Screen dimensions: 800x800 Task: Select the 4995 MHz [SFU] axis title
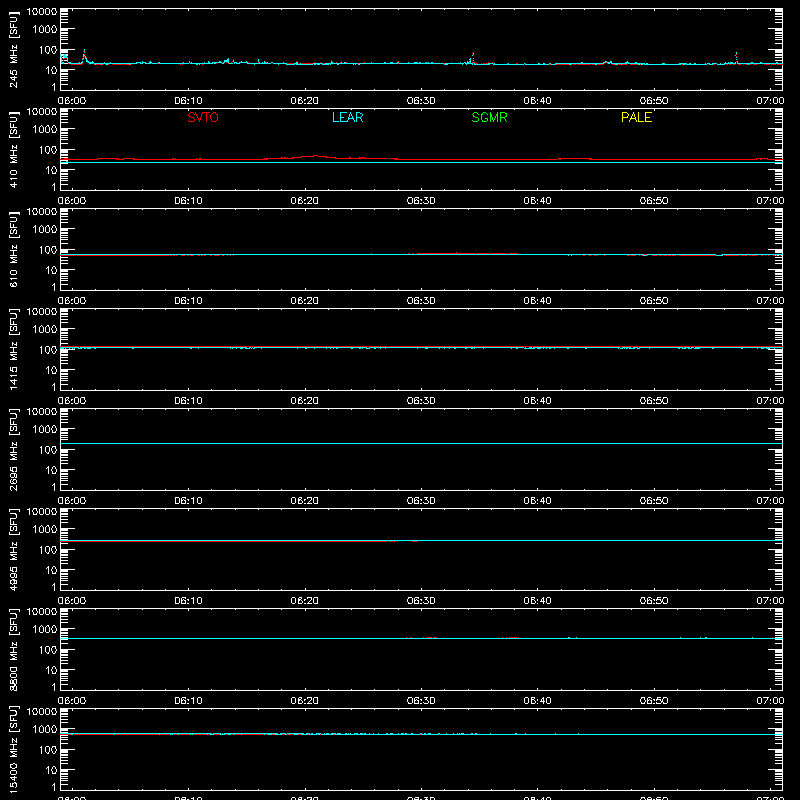point(13,549)
